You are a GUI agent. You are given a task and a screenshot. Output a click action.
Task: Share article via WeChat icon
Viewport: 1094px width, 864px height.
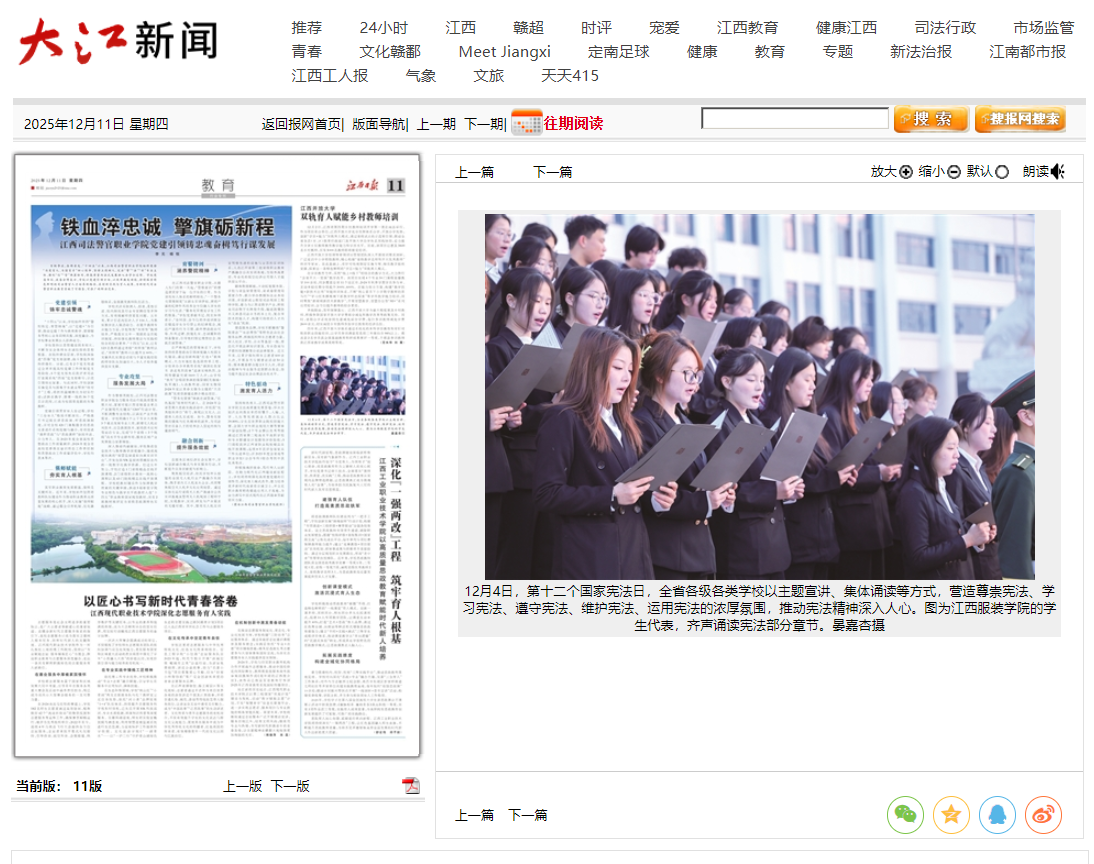[905, 815]
